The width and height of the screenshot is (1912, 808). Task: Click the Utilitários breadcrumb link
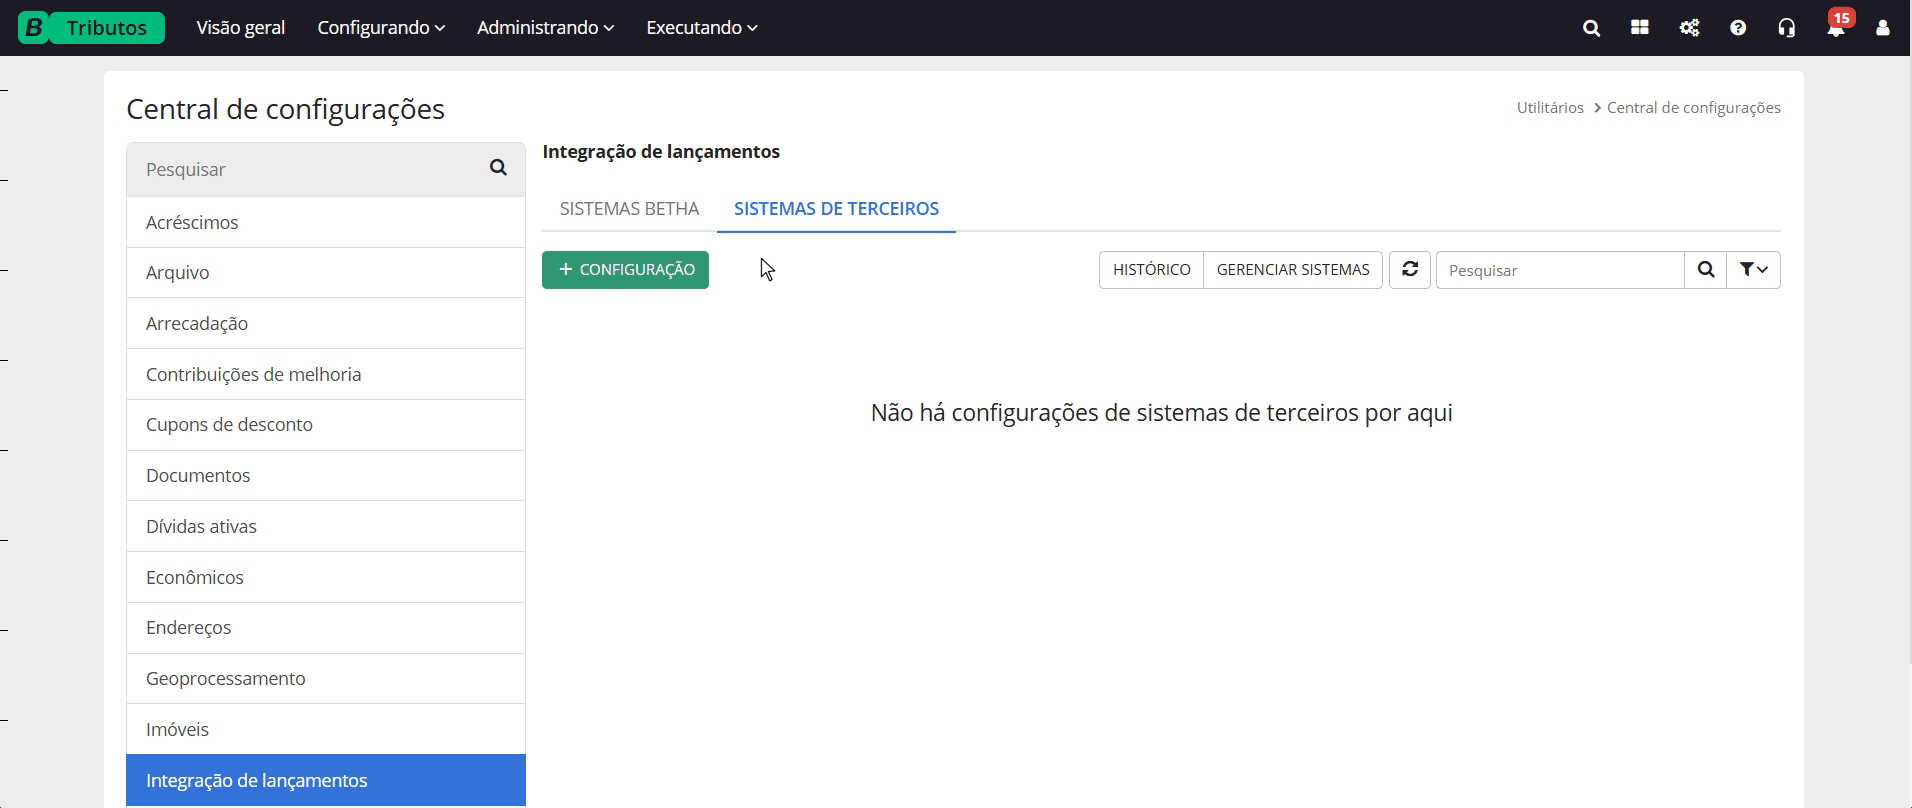[x=1550, y=108]
